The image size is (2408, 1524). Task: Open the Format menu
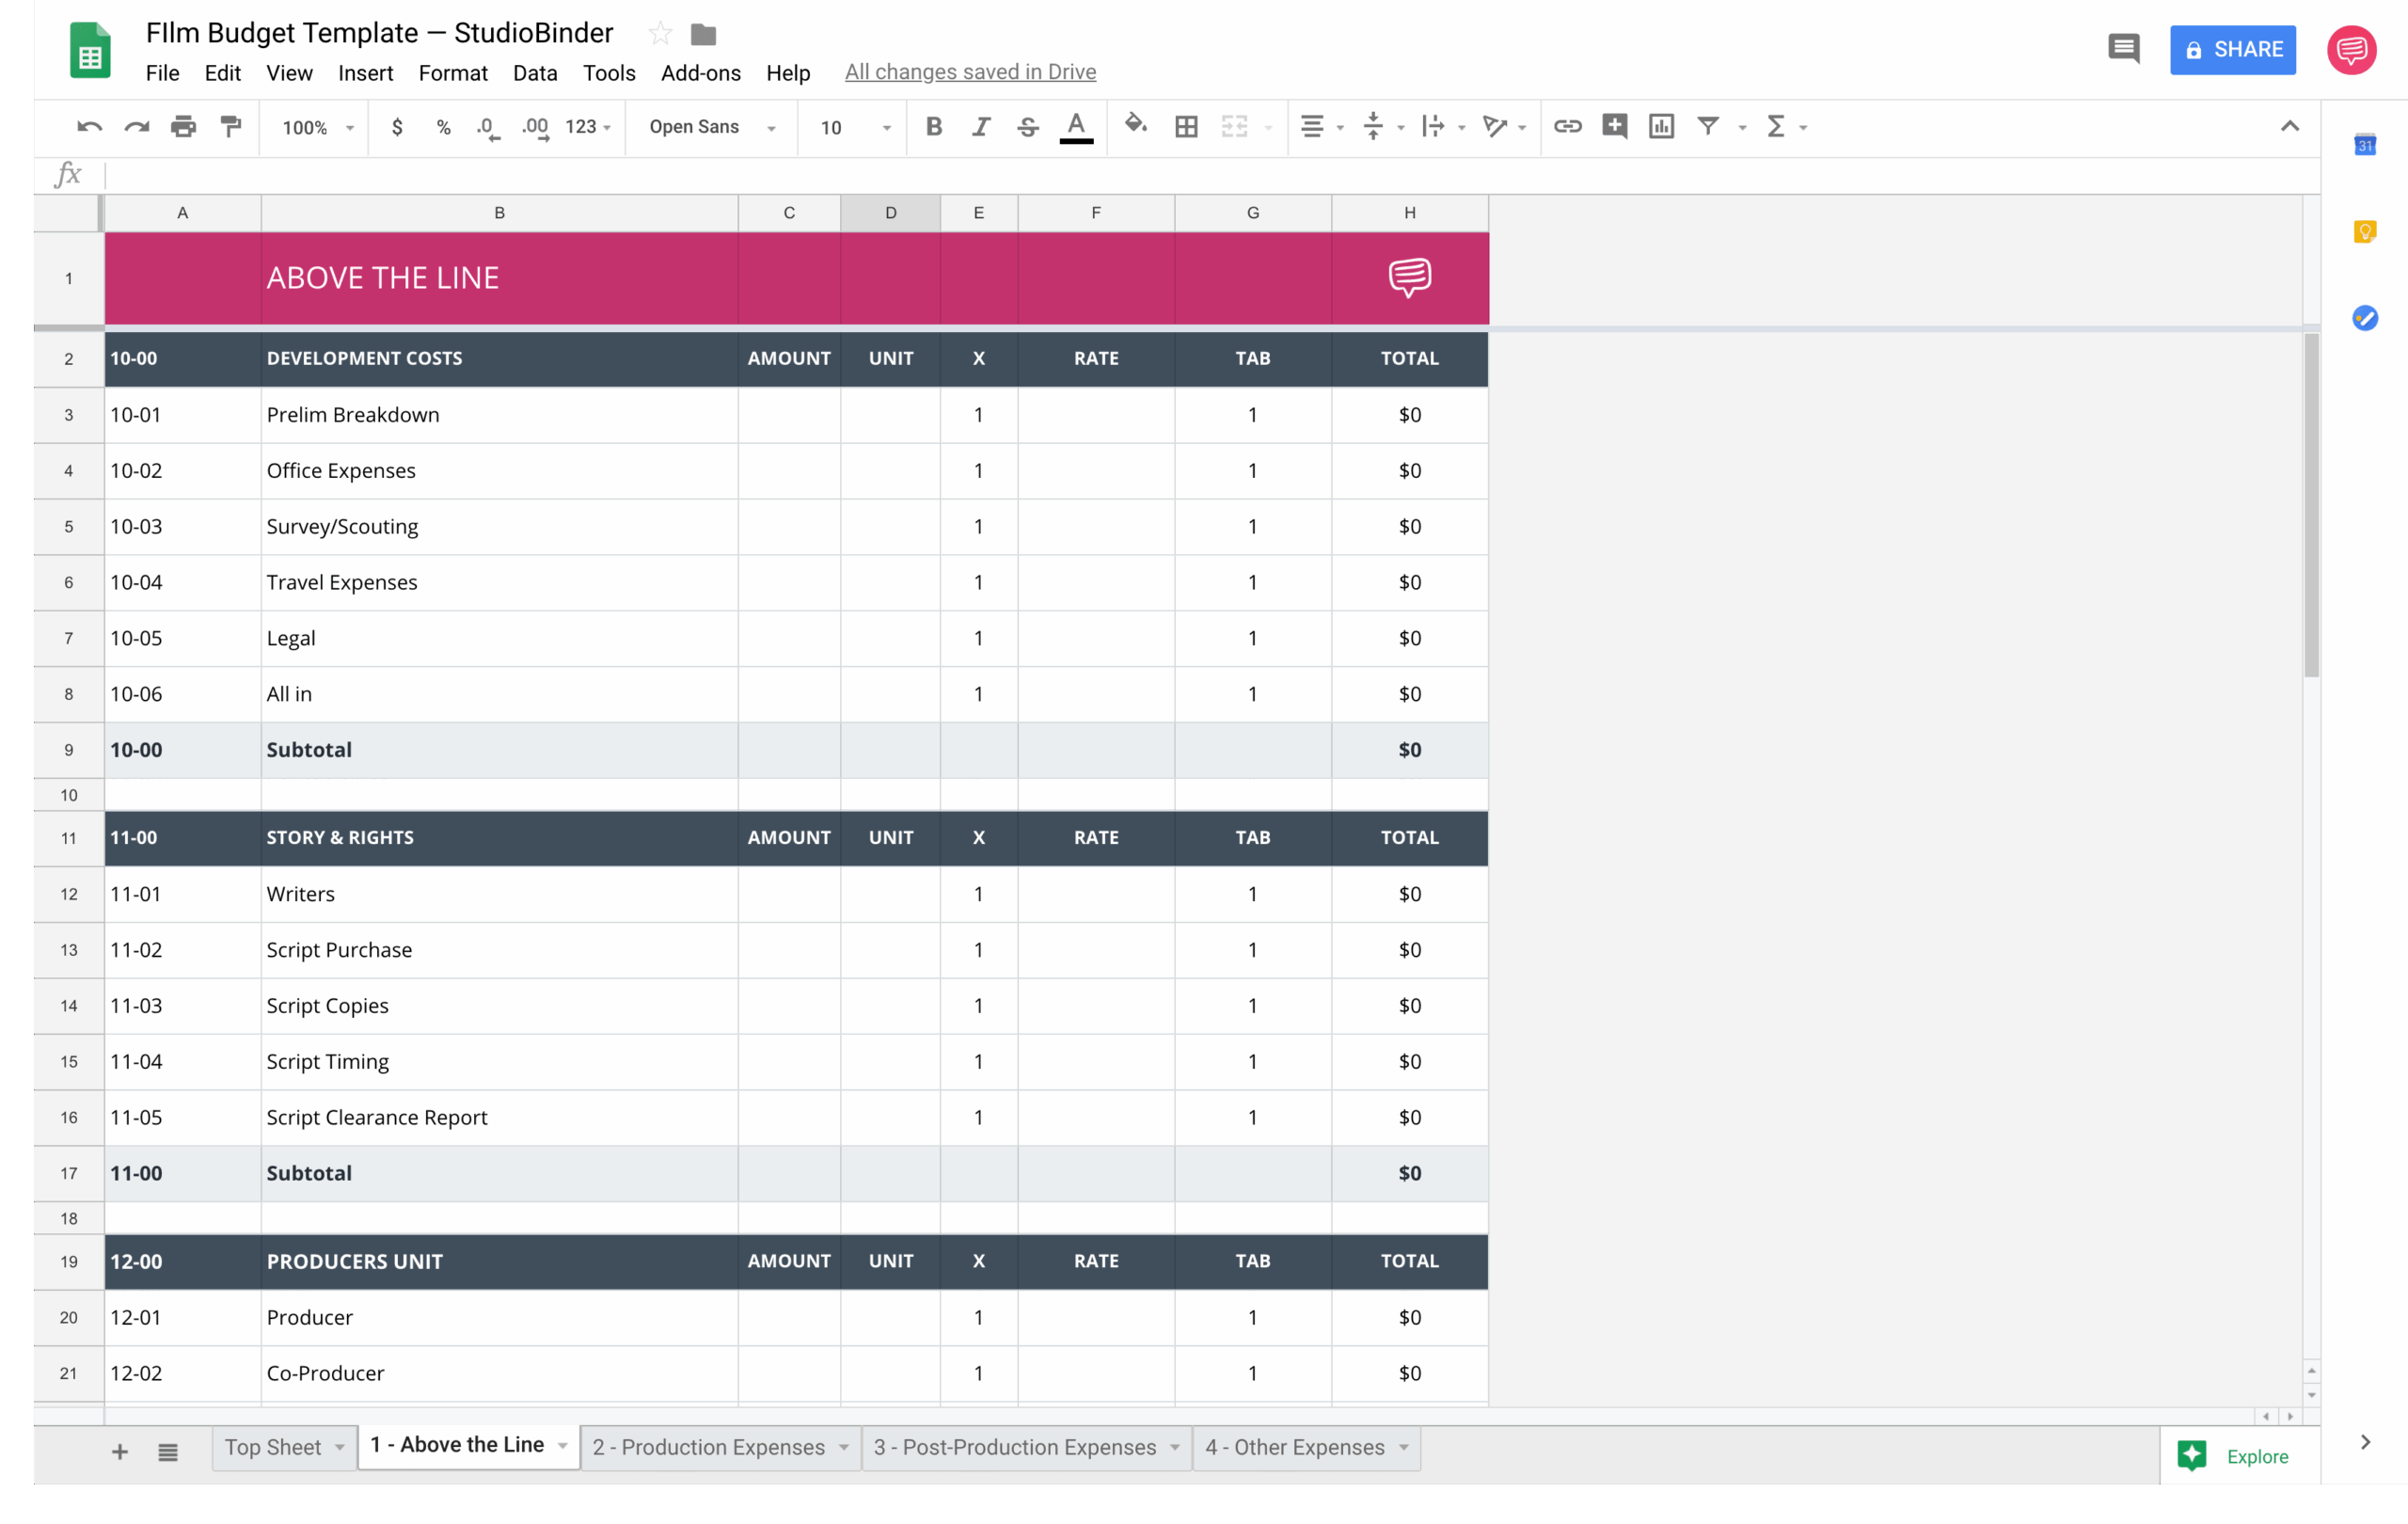(x=453, y=72)
